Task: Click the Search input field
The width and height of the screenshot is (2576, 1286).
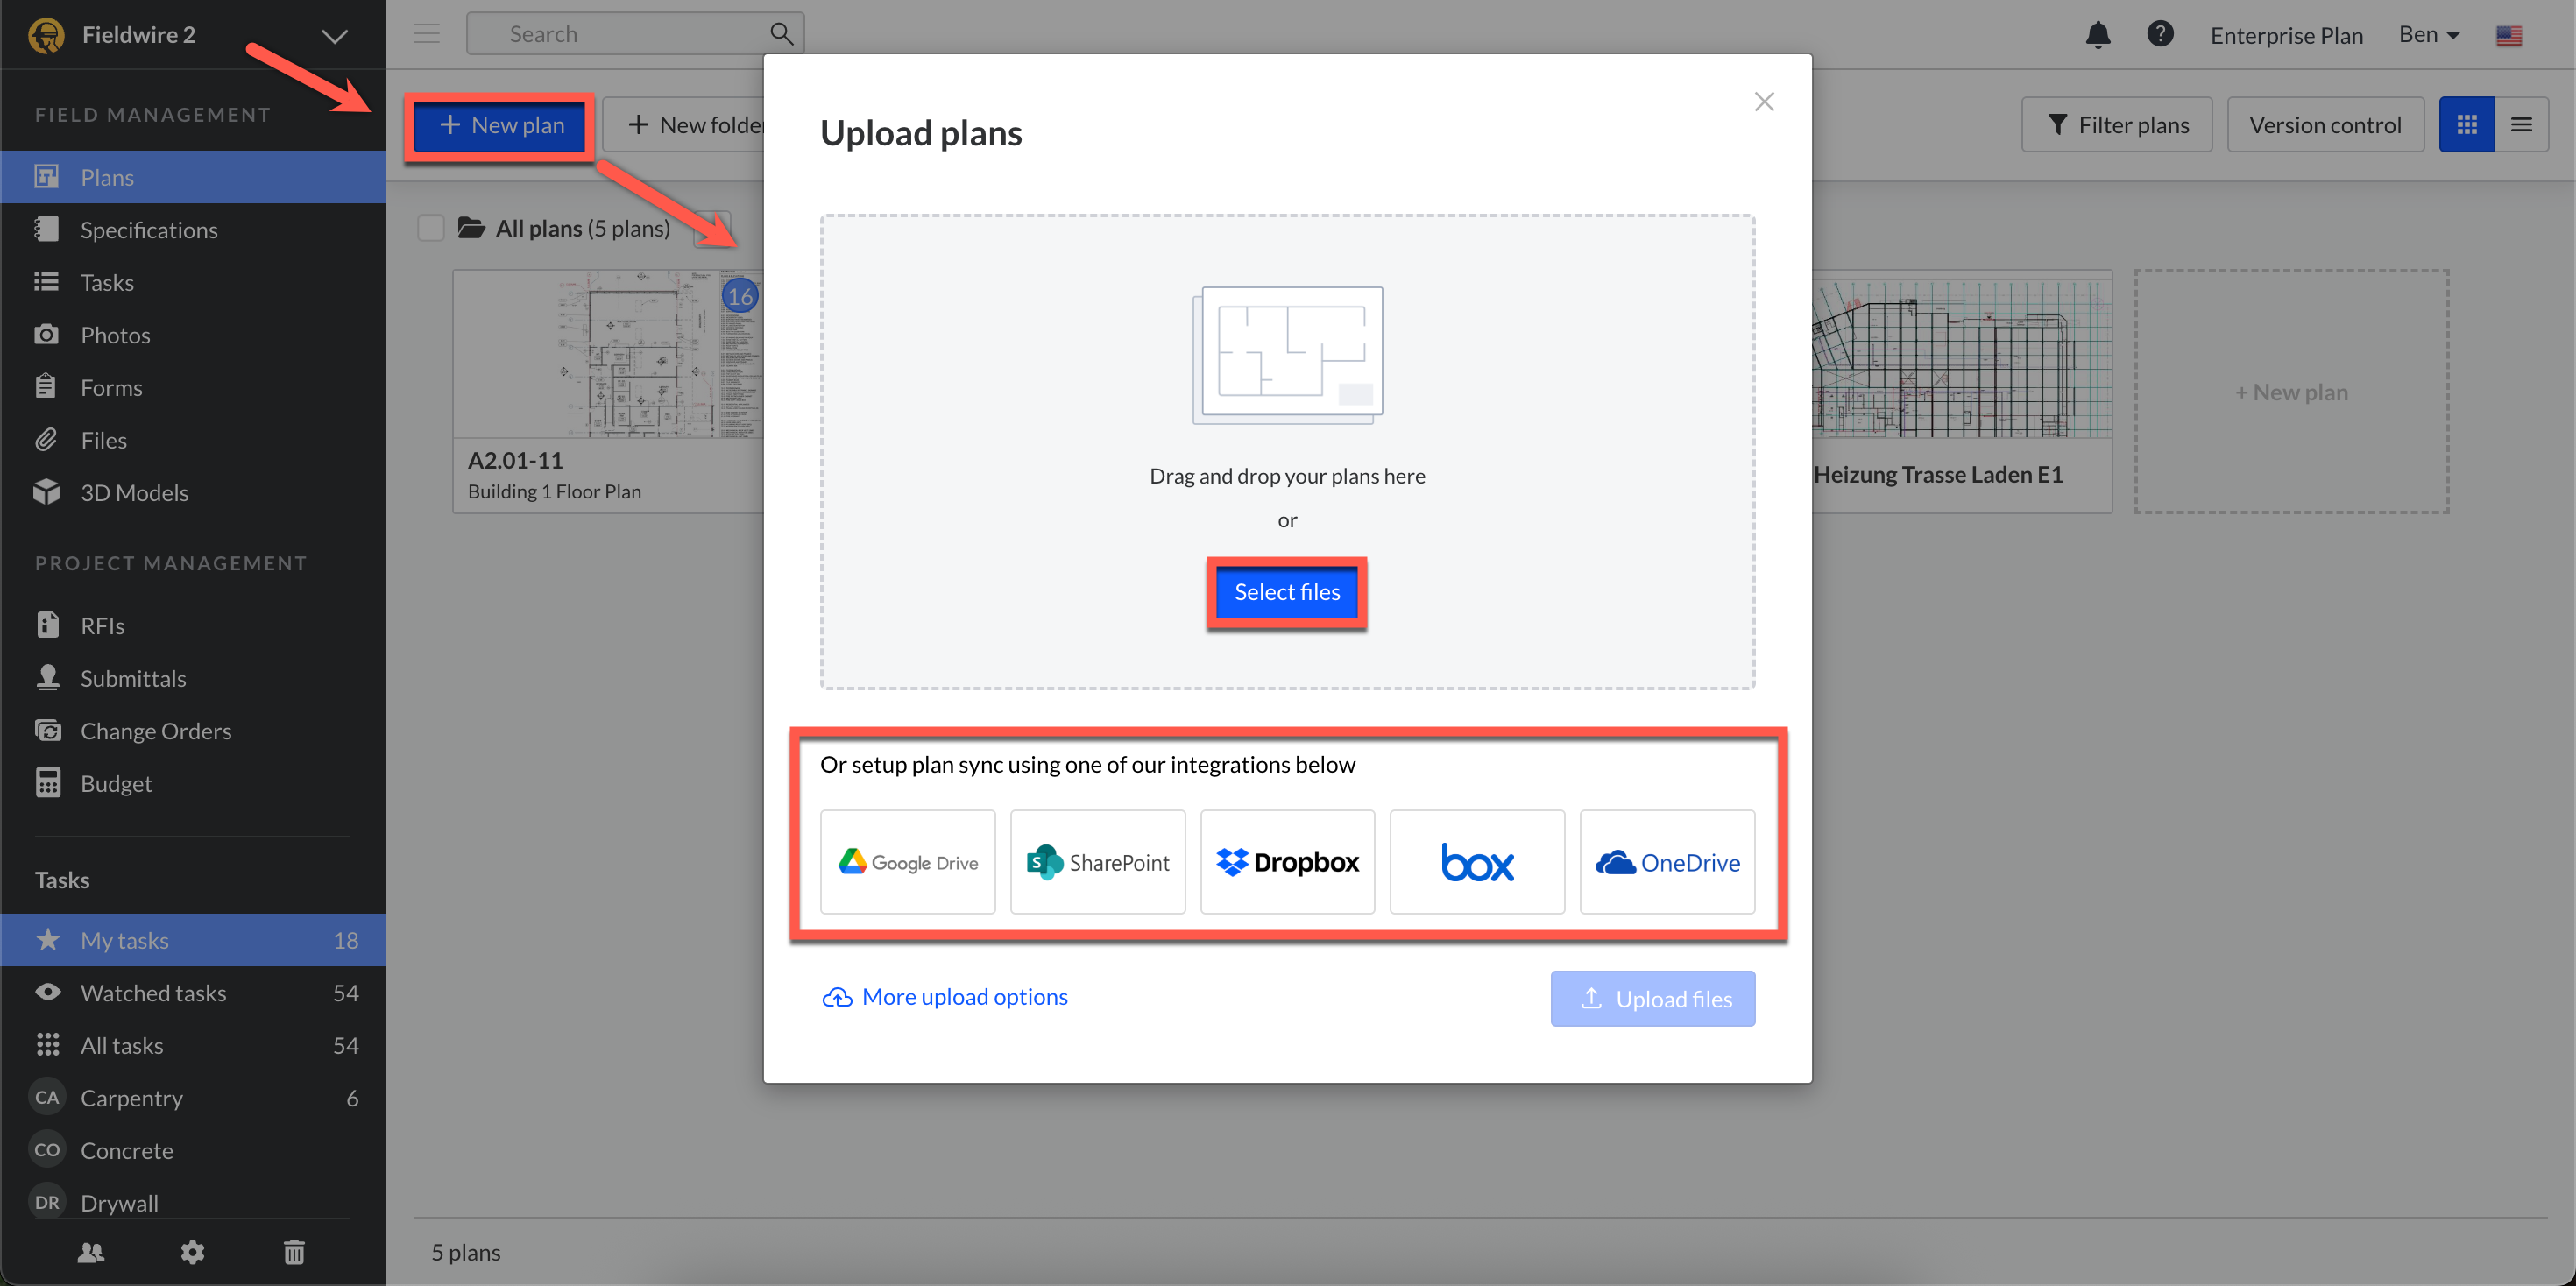Action: (620, 34)
